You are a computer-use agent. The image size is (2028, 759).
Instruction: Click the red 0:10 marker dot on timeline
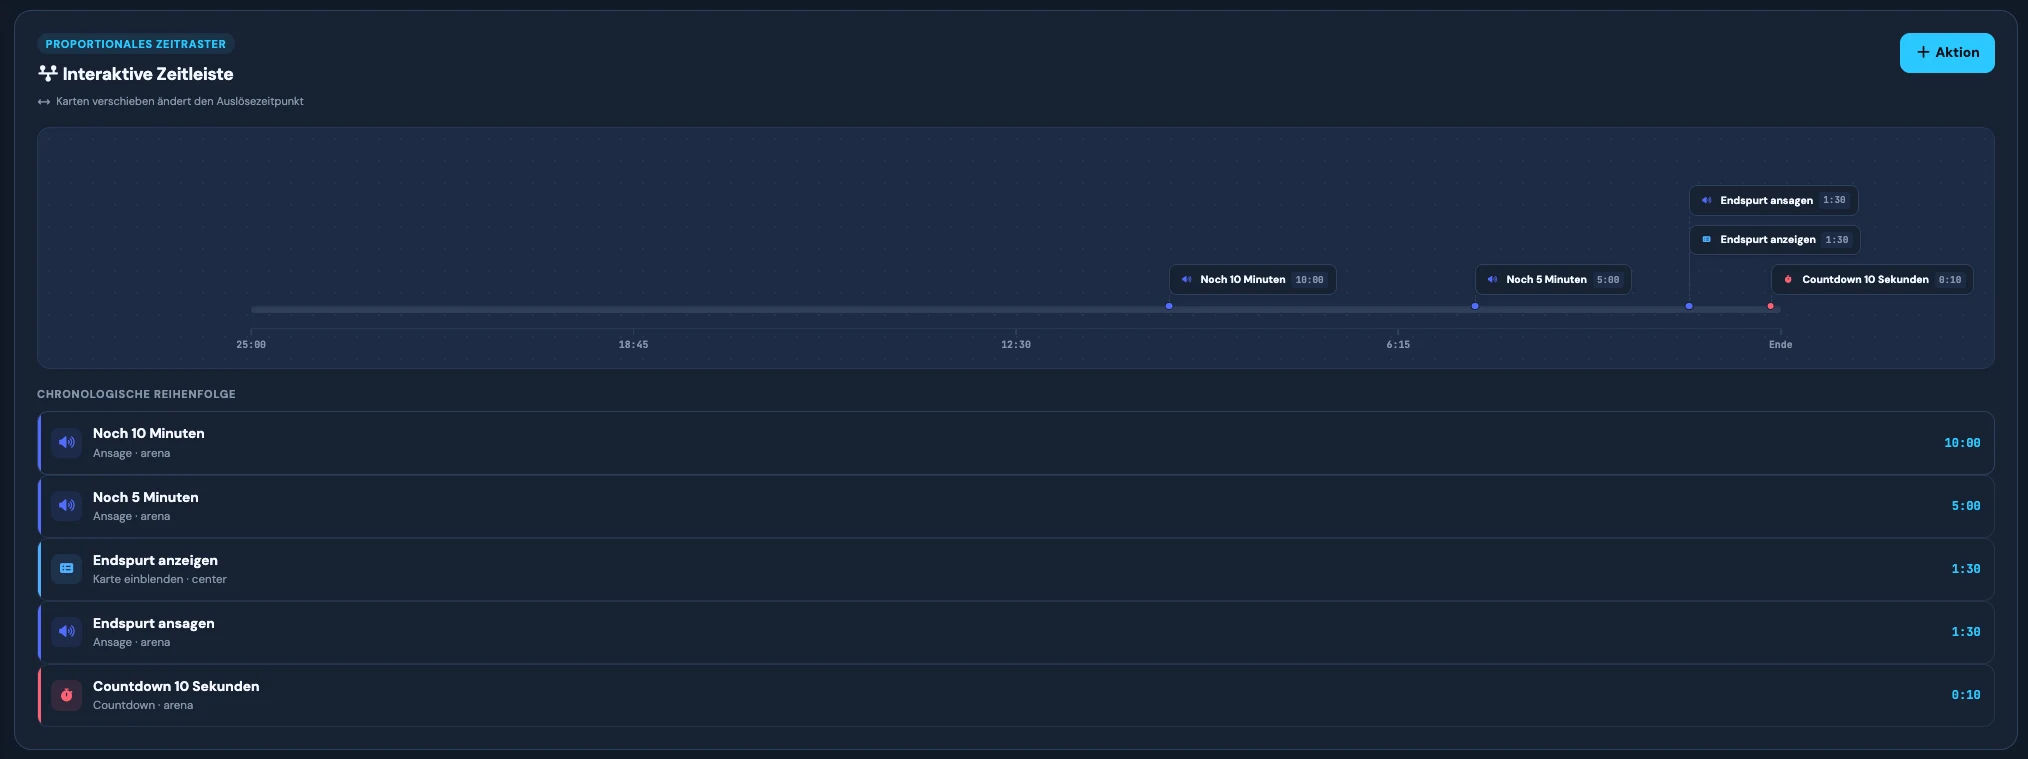click(x=1771, y=306)
